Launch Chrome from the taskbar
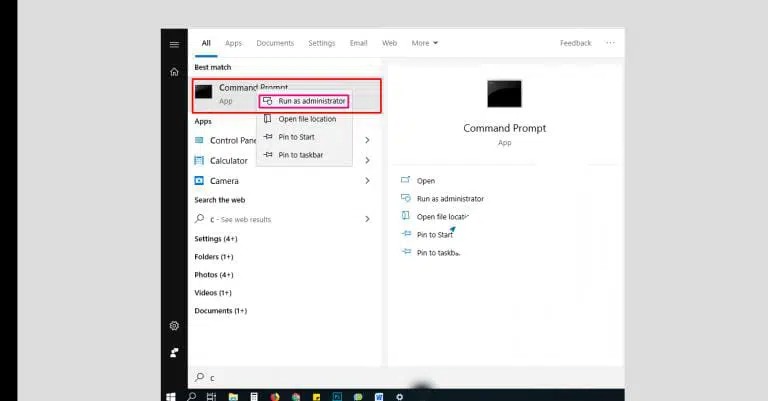The height and width of the screenshot is (401, 768). point(296,397)
